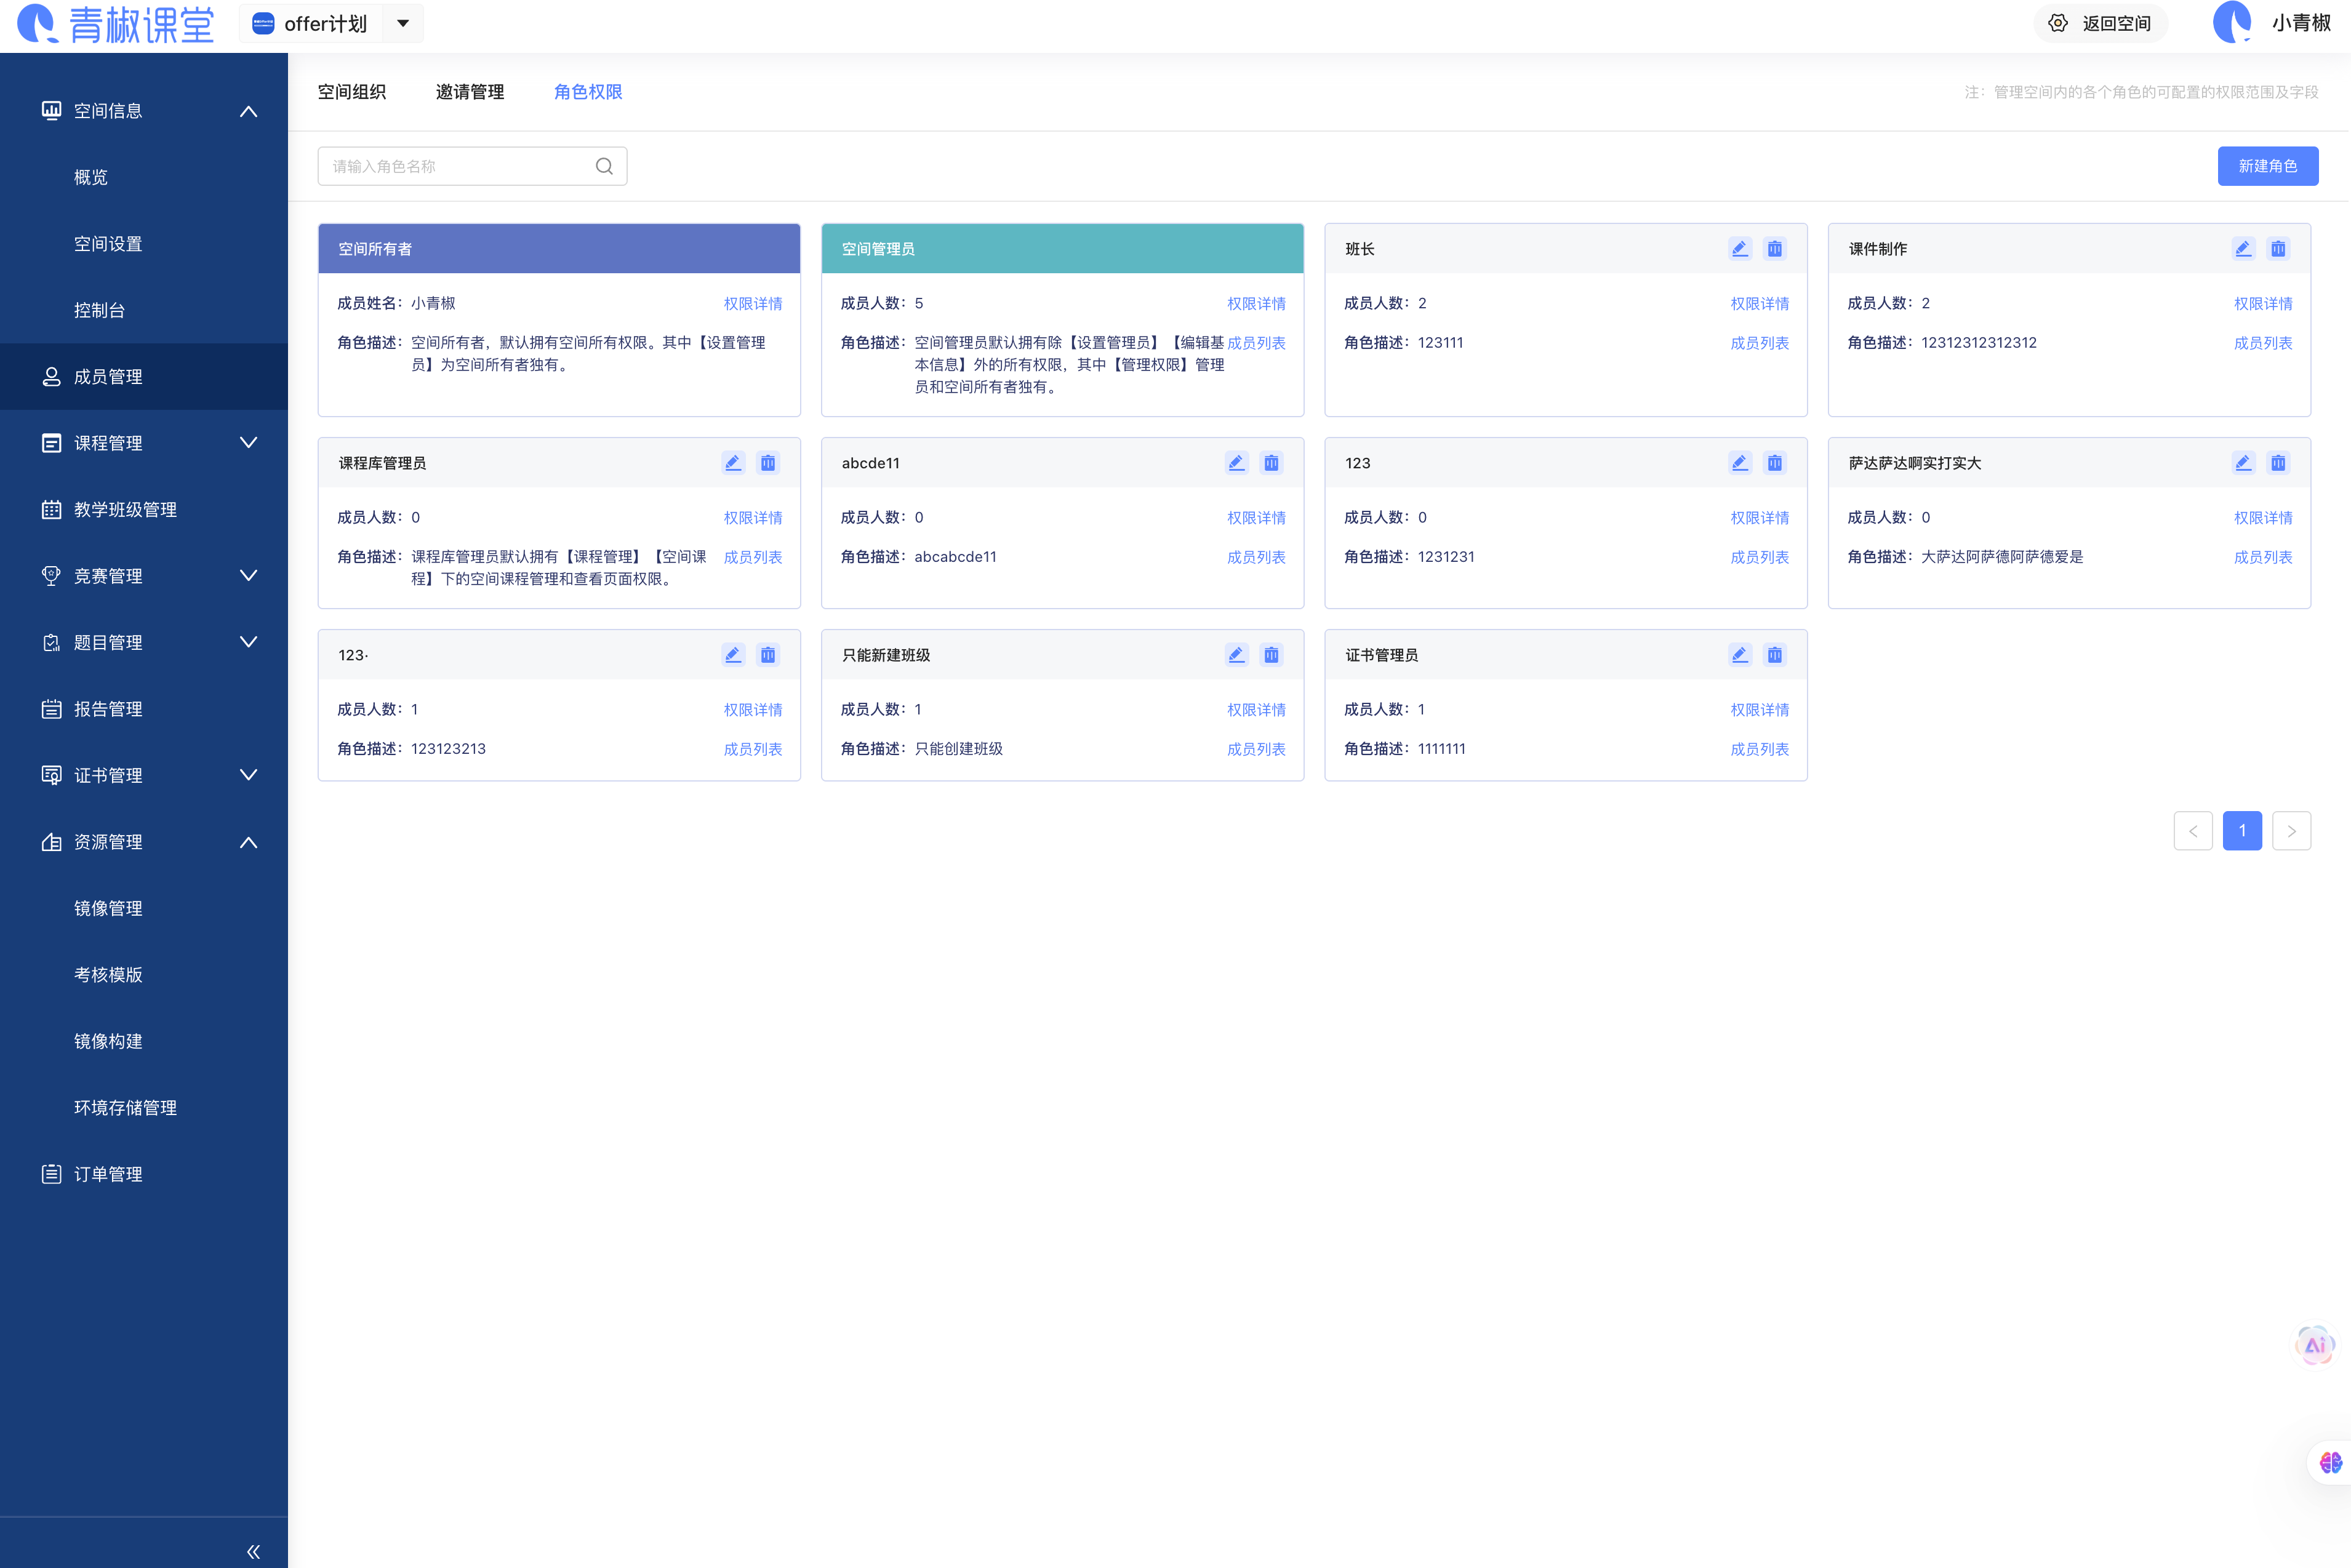Click edit icon on 班长 role card

click(1739, 249)
